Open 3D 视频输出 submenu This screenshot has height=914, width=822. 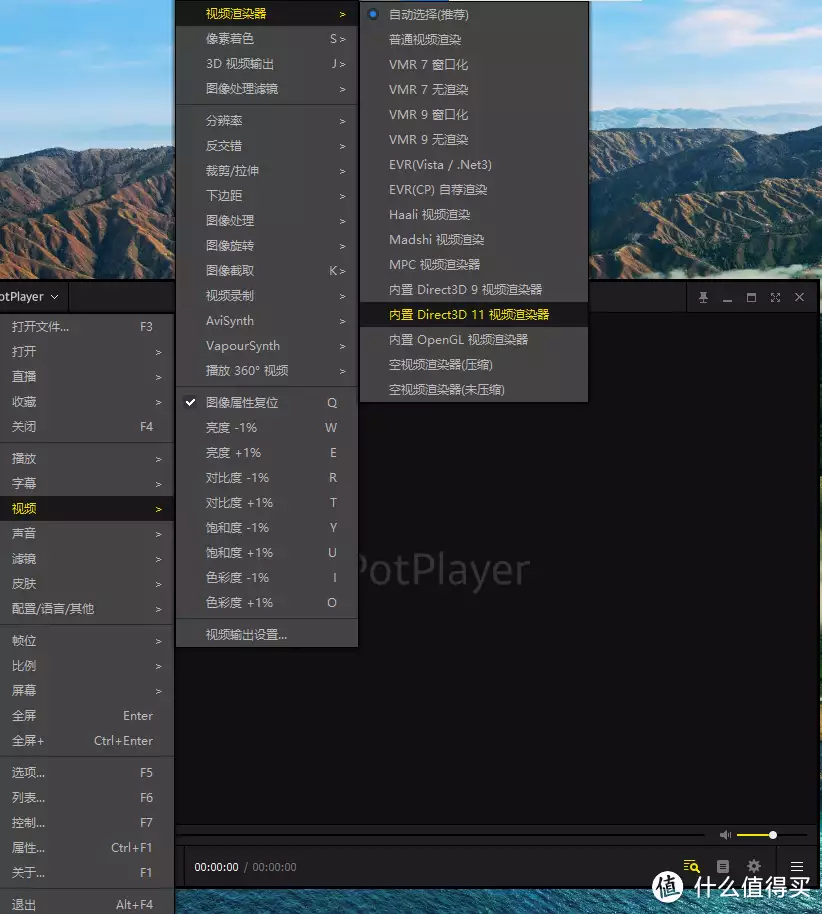click(x=267, y=64)
